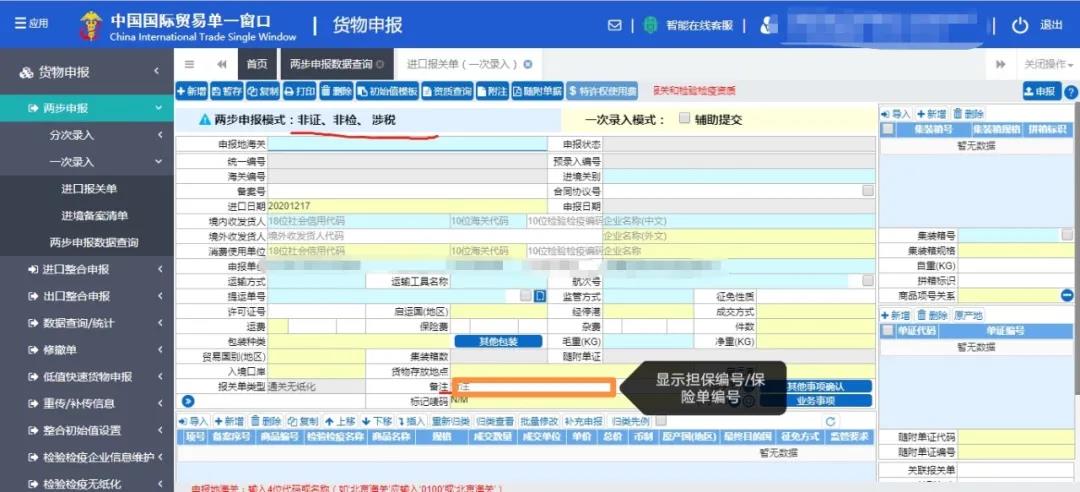The height and width of the screenshot is (492, 1080).
Task: Open the 关闭操作 dropdown
Action: pyautogui.click(x=1048, y=64)
